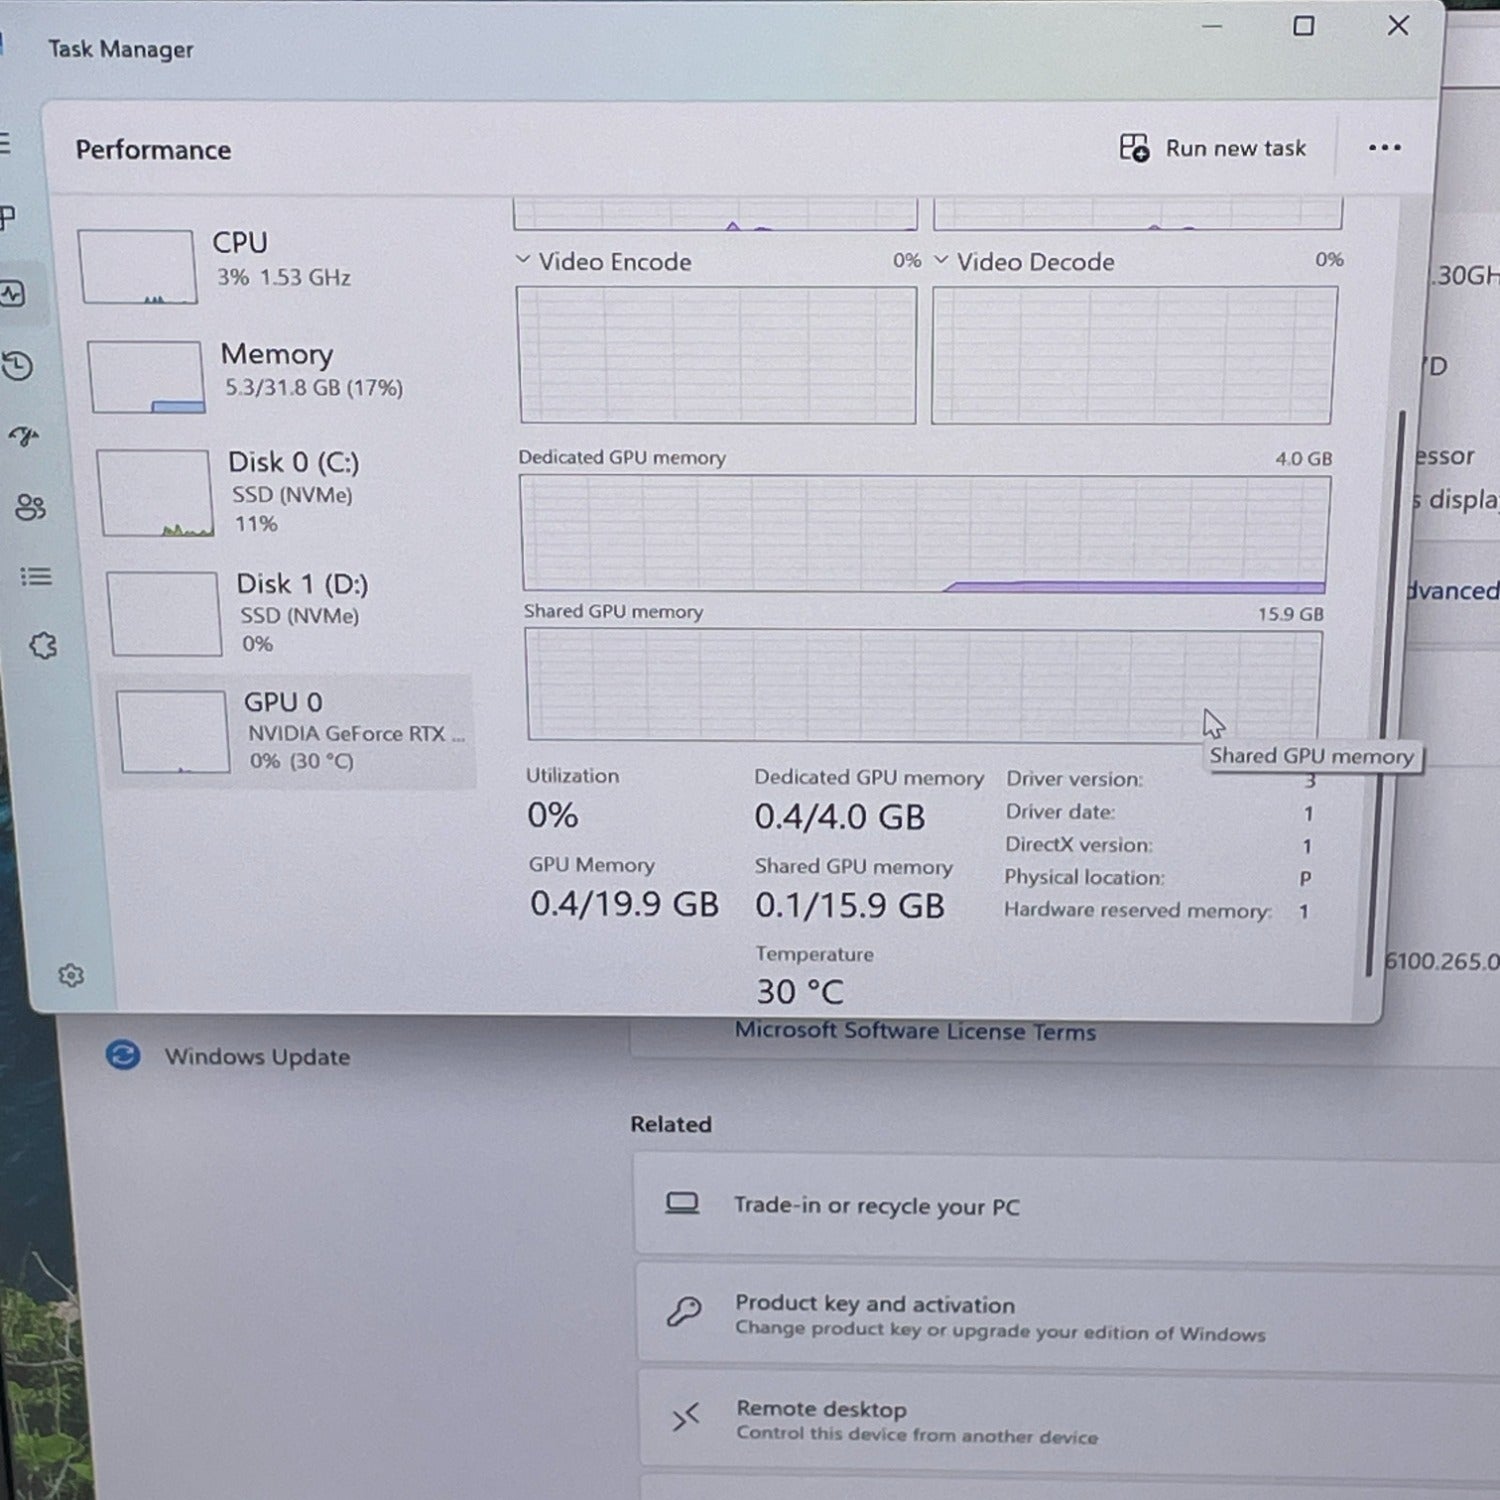Open the App history page icon
This screenshot has height=1500, width=1500.
coord(17,367)
